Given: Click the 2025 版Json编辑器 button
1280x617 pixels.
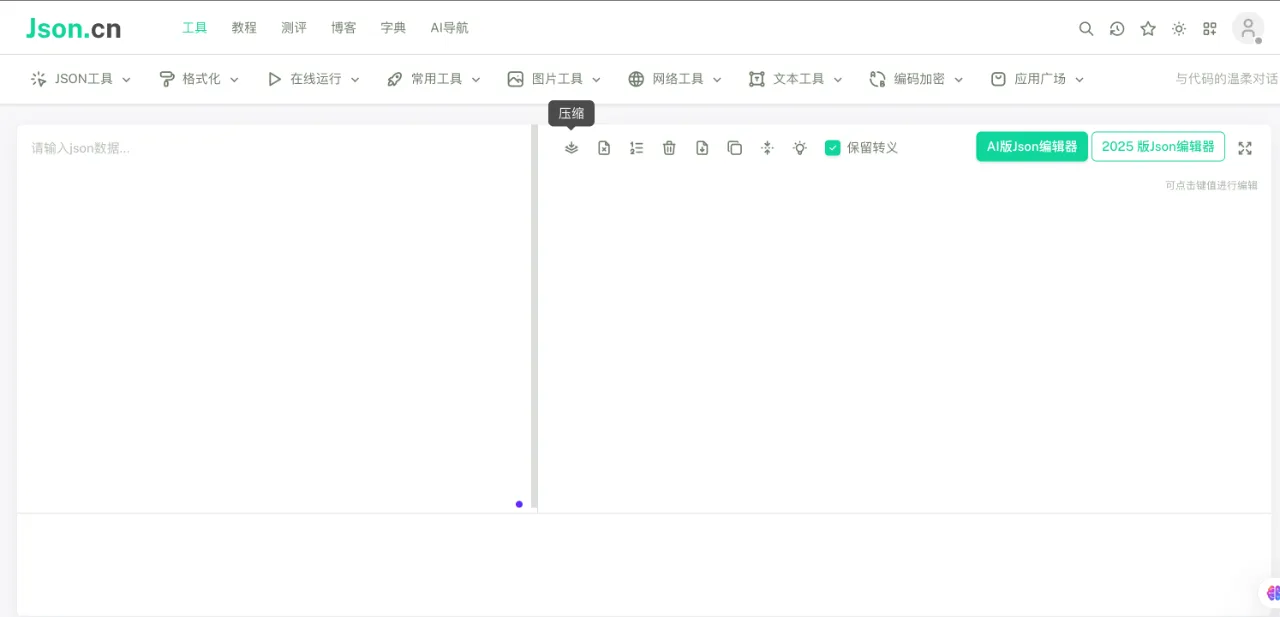Looking at the screenshot, I should point(1158,147).
